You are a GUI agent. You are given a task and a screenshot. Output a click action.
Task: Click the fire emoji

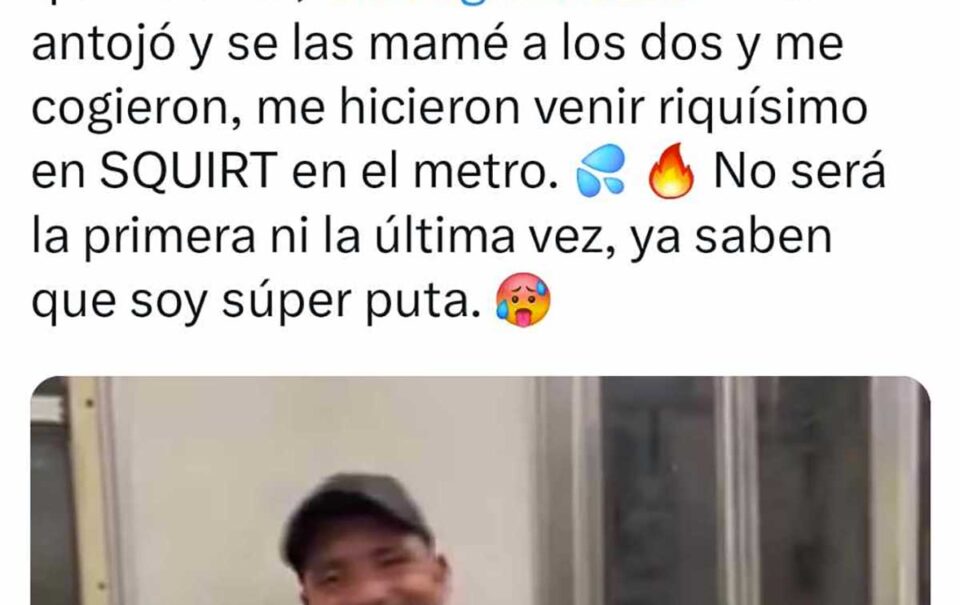point(671,171)
